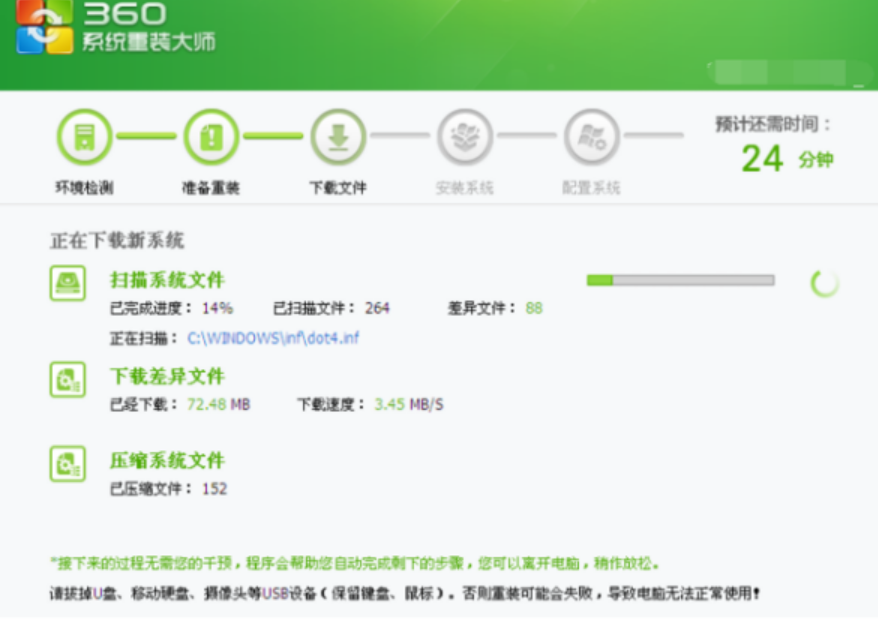The image size is (878, 641).
Task: Click the spinning loading indicator
Action: (825, 283)
